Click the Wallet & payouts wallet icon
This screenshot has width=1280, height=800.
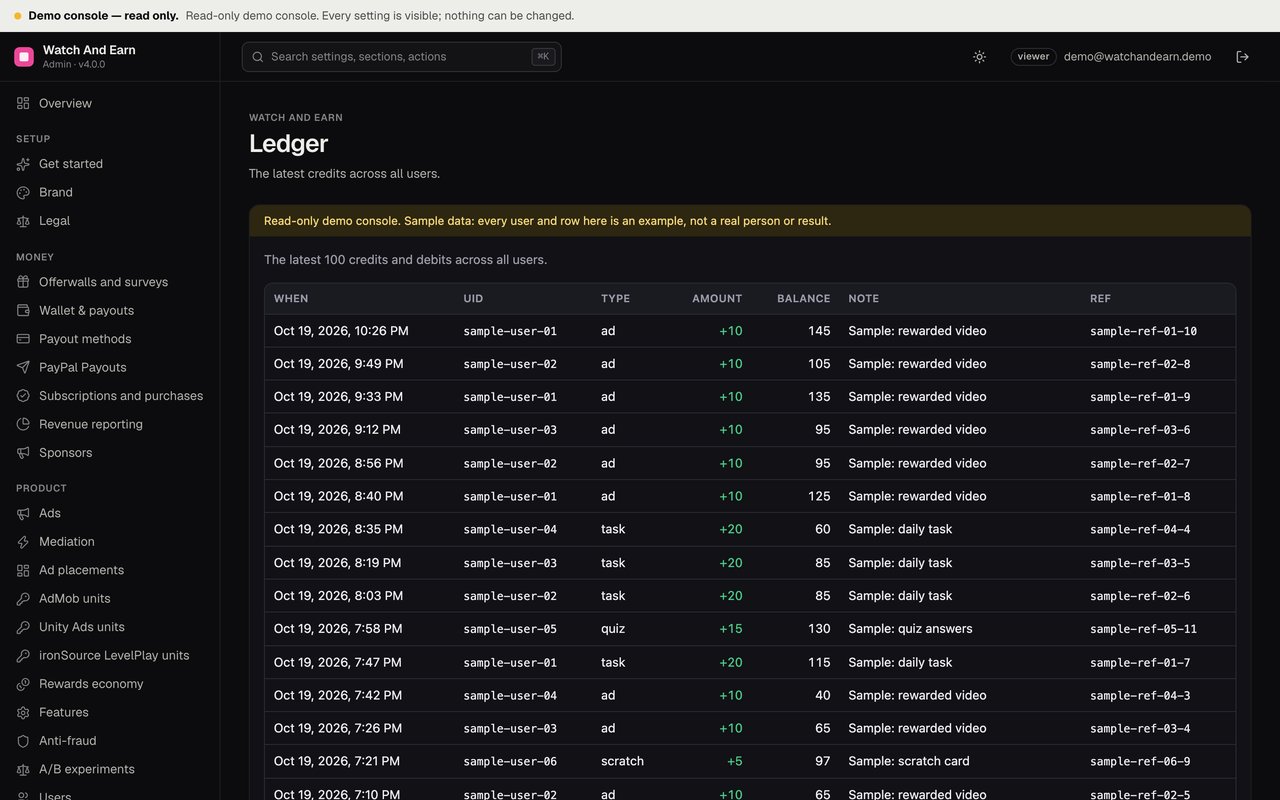(x=23, y=310)
